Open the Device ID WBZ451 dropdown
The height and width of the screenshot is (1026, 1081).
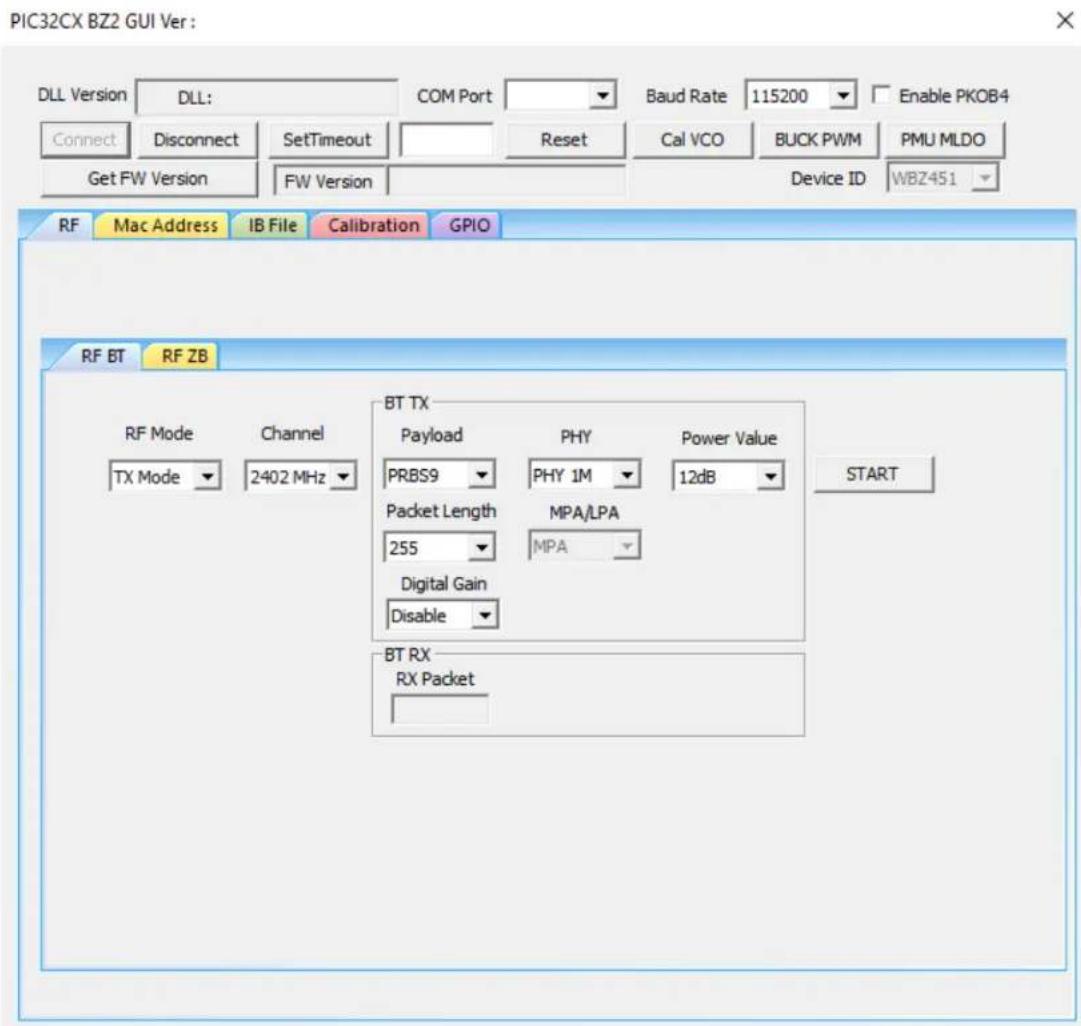pyautogui.click(x=942, y=178)
